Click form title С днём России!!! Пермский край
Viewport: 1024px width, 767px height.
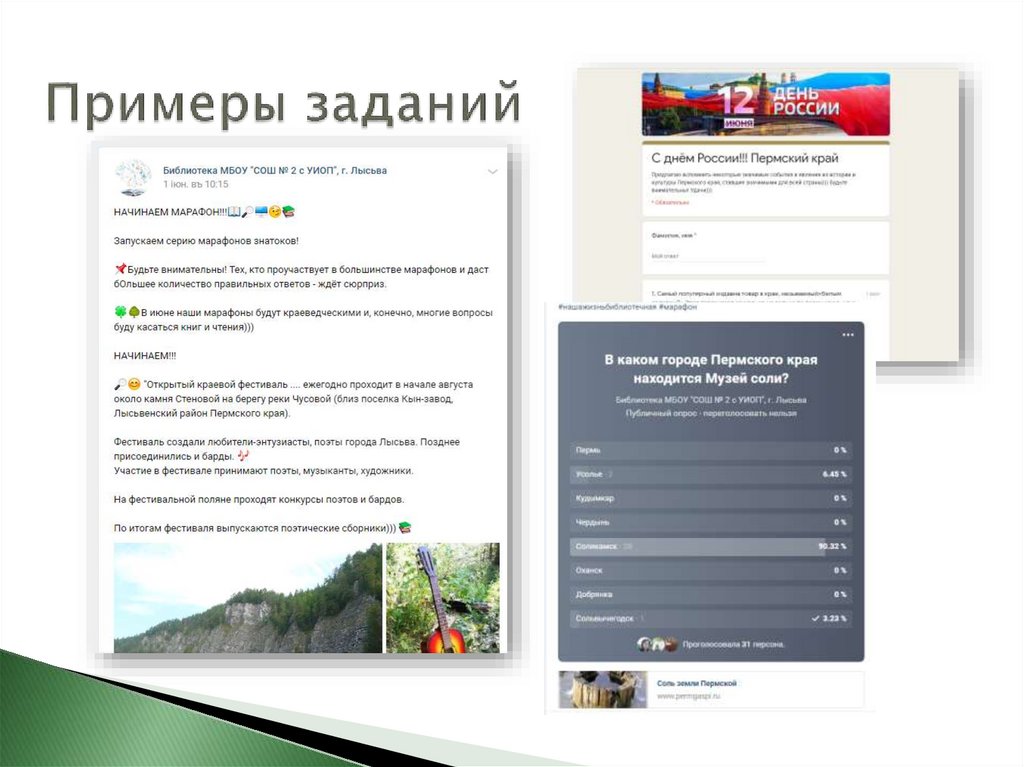click(744, 158)
